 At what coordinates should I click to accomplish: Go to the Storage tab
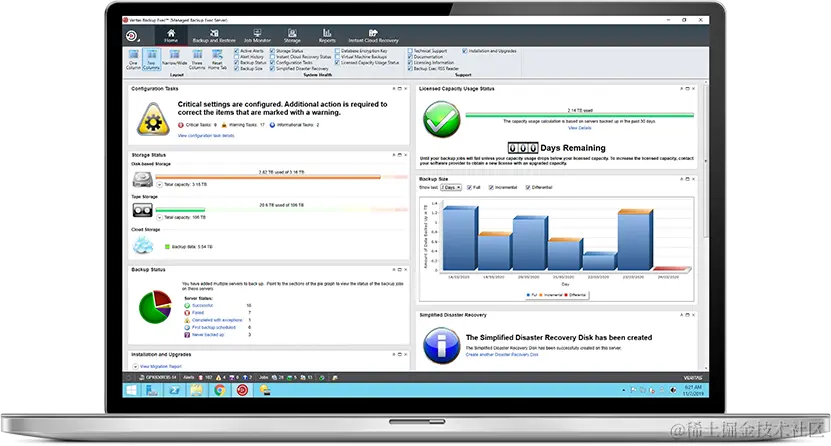[292, 36]
